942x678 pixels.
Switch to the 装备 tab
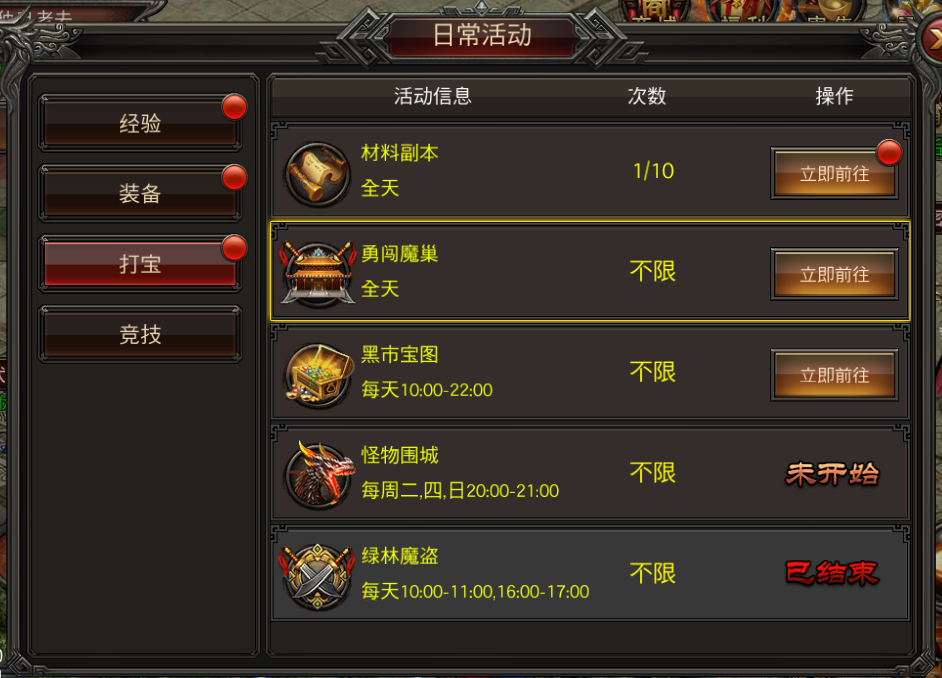tap(140, 193)
